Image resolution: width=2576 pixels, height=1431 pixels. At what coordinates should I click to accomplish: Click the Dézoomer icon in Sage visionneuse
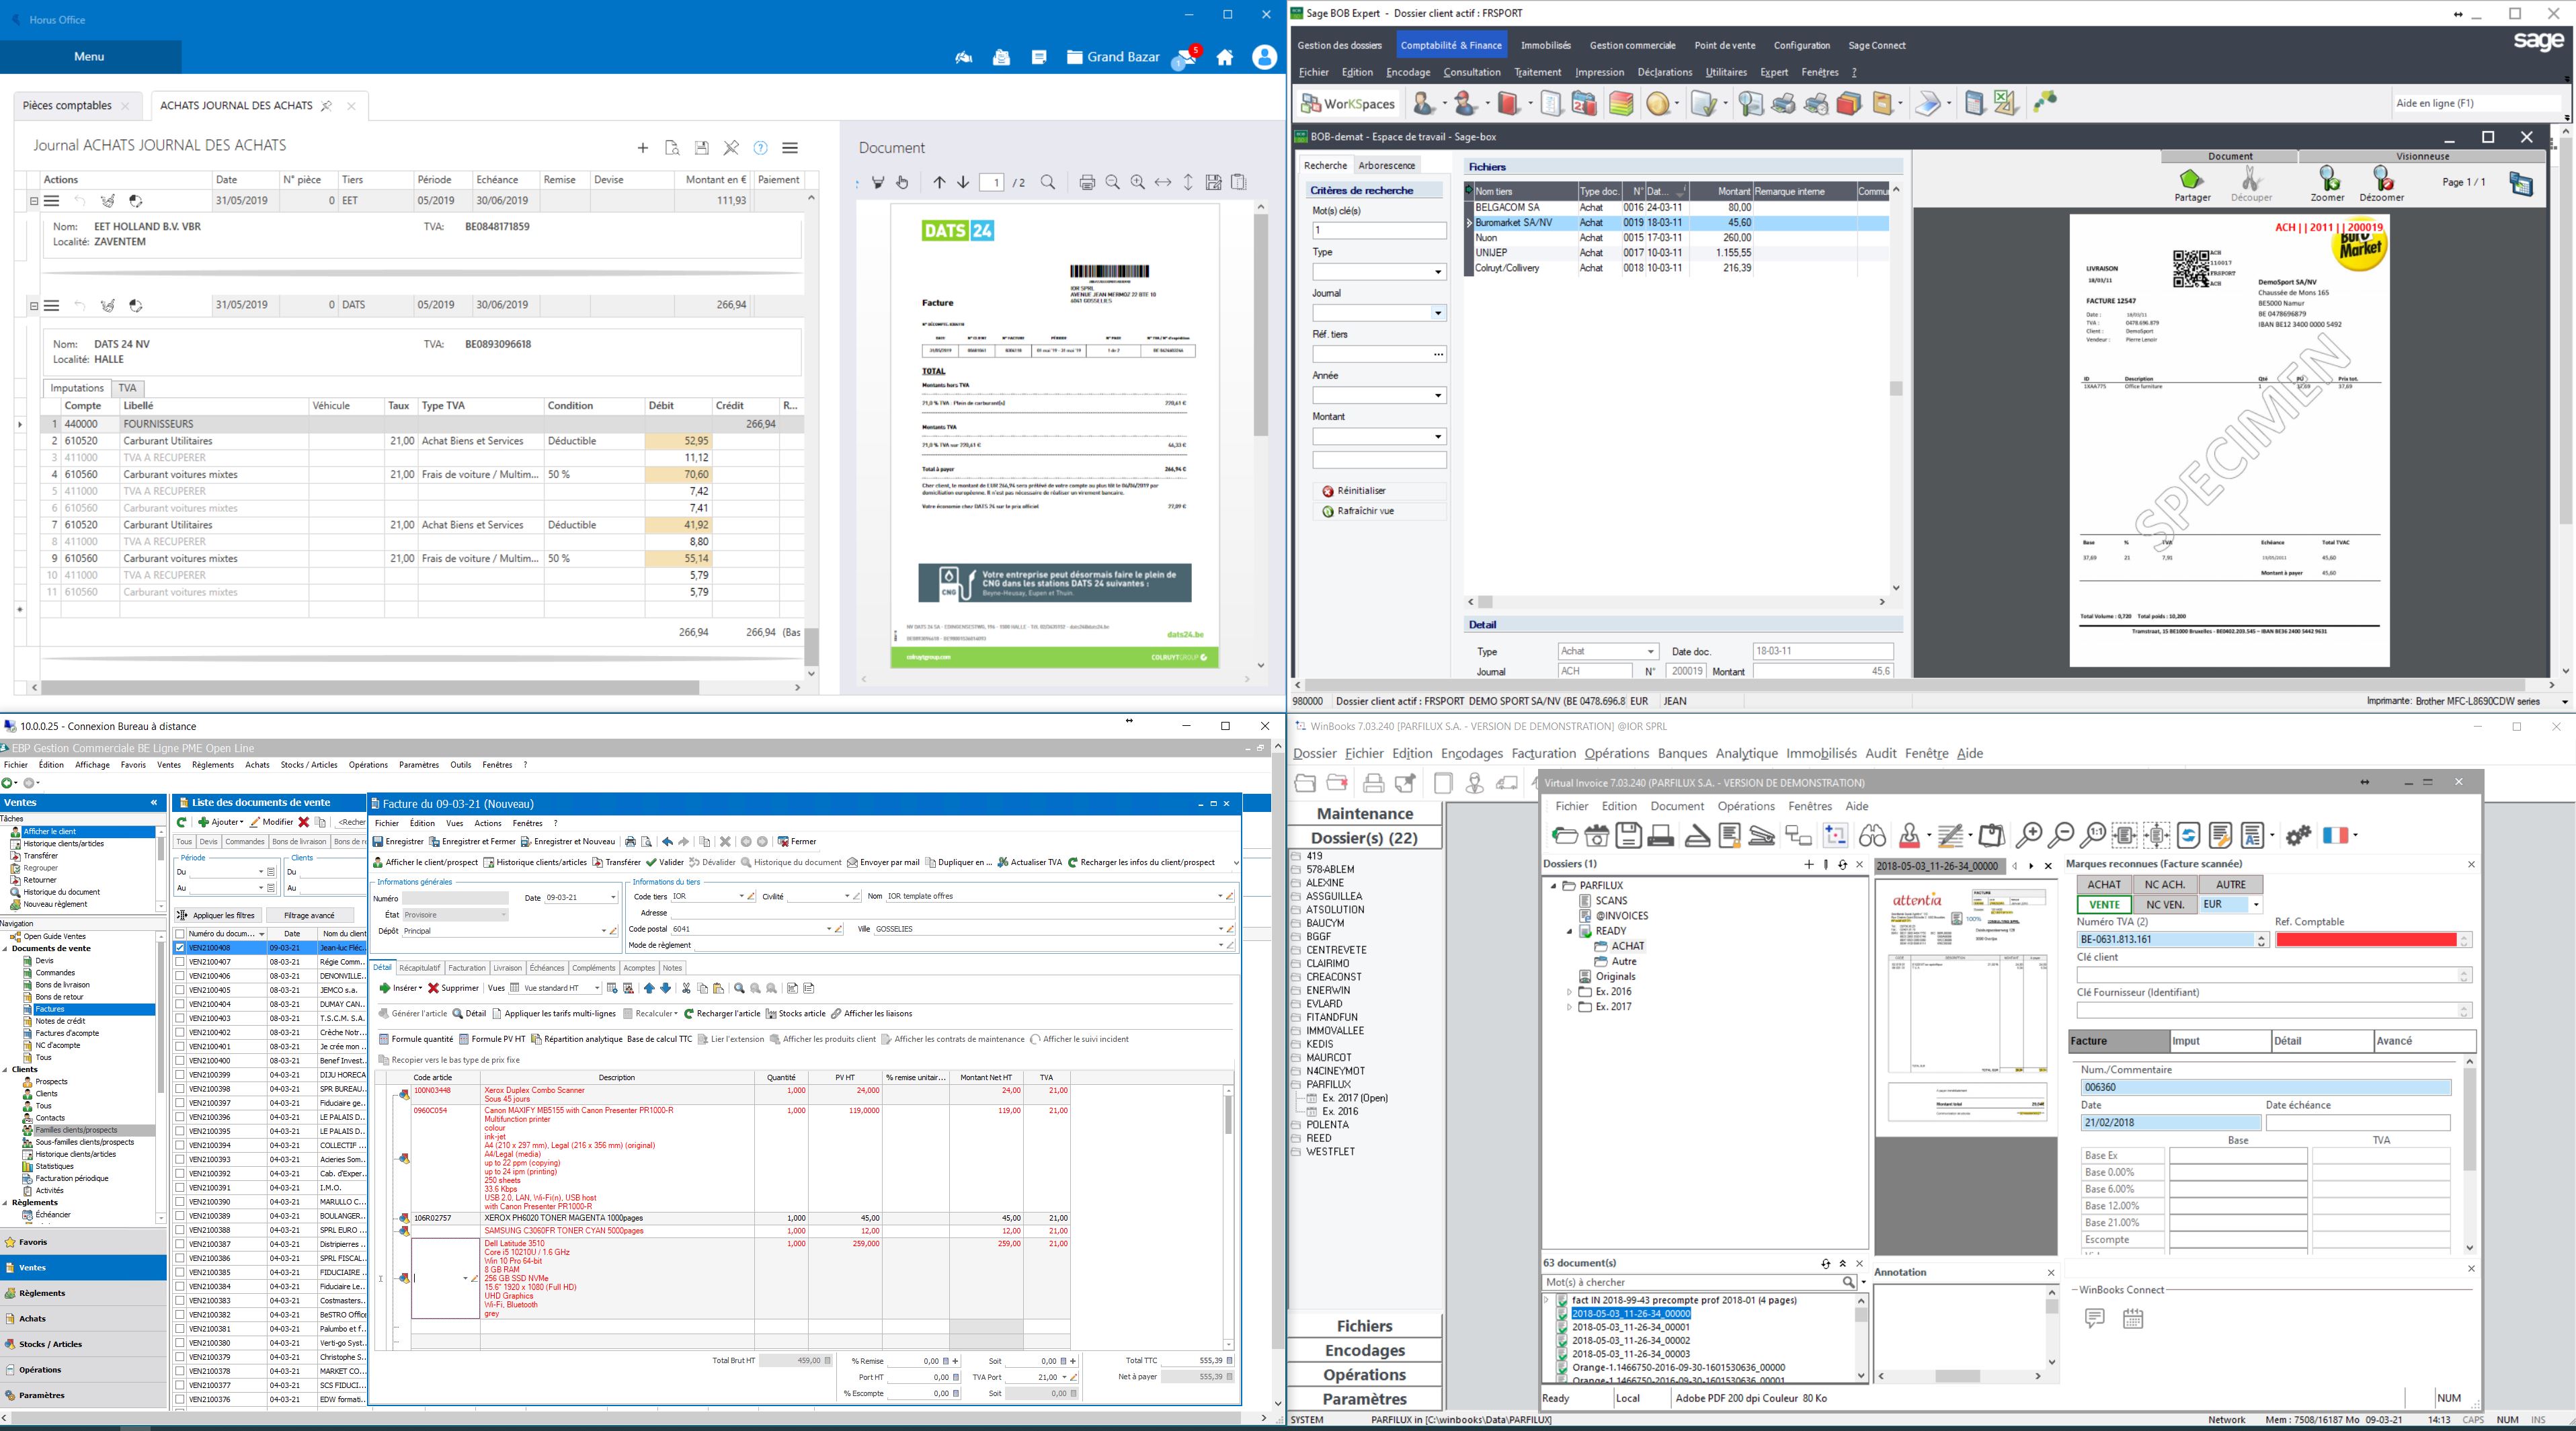point(2382,184)
